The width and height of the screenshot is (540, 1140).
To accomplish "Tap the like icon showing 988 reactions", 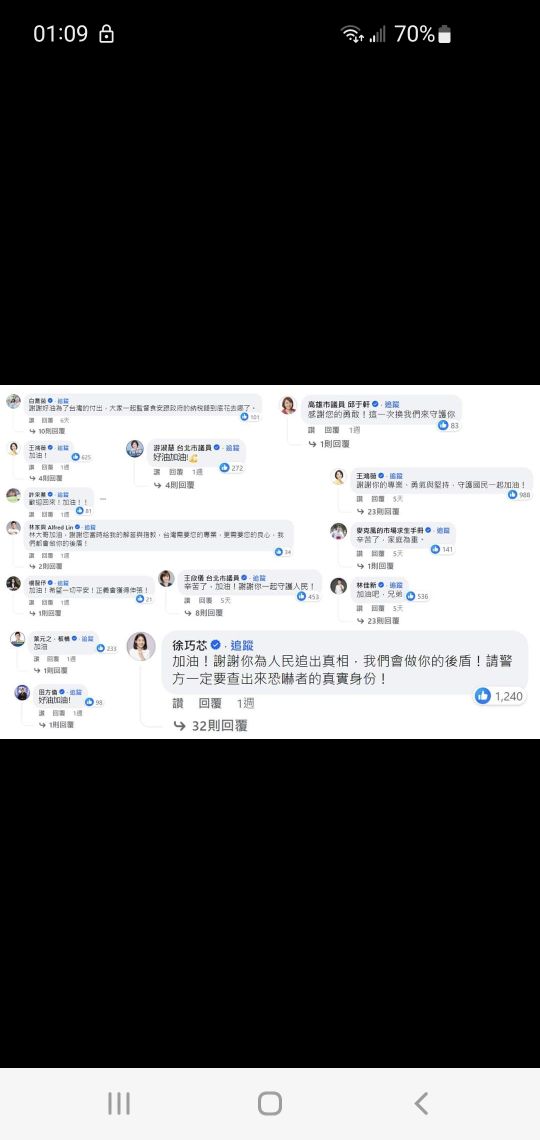I will [512, 494].
